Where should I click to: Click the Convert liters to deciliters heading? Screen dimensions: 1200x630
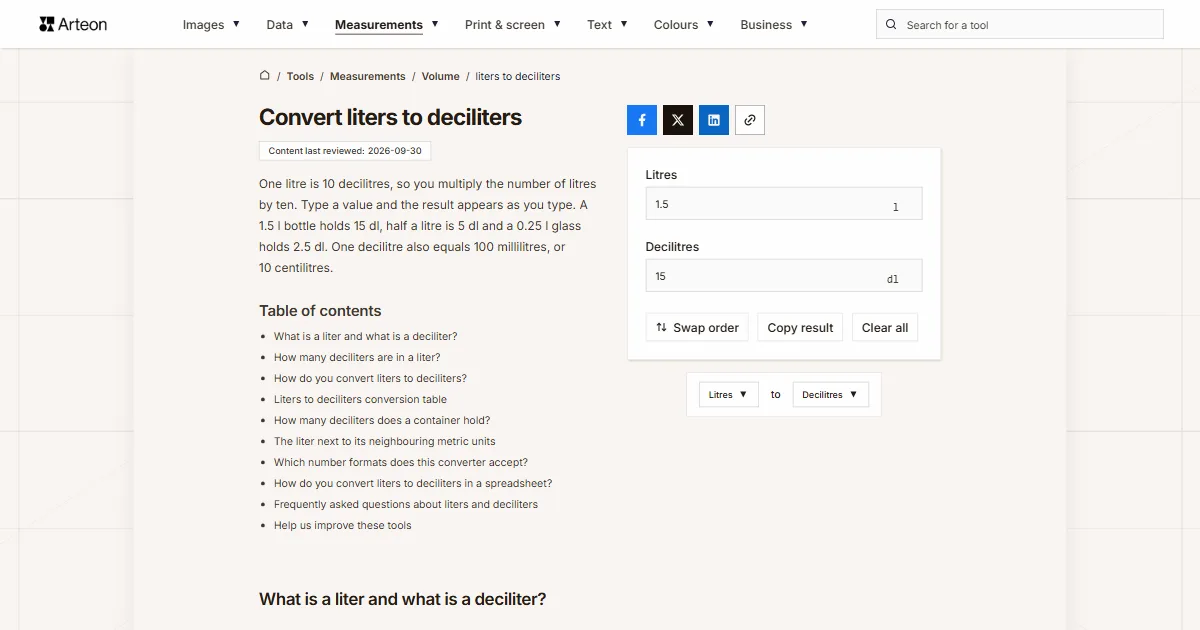point(391,117)
